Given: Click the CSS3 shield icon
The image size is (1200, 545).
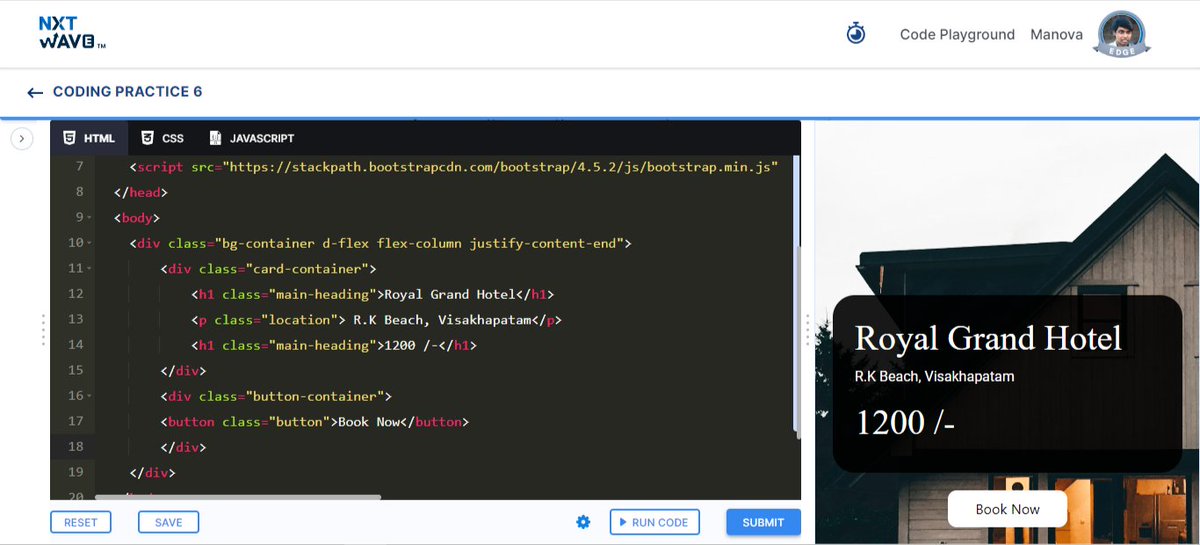Looking at the screenshot, I should point(147,138).
